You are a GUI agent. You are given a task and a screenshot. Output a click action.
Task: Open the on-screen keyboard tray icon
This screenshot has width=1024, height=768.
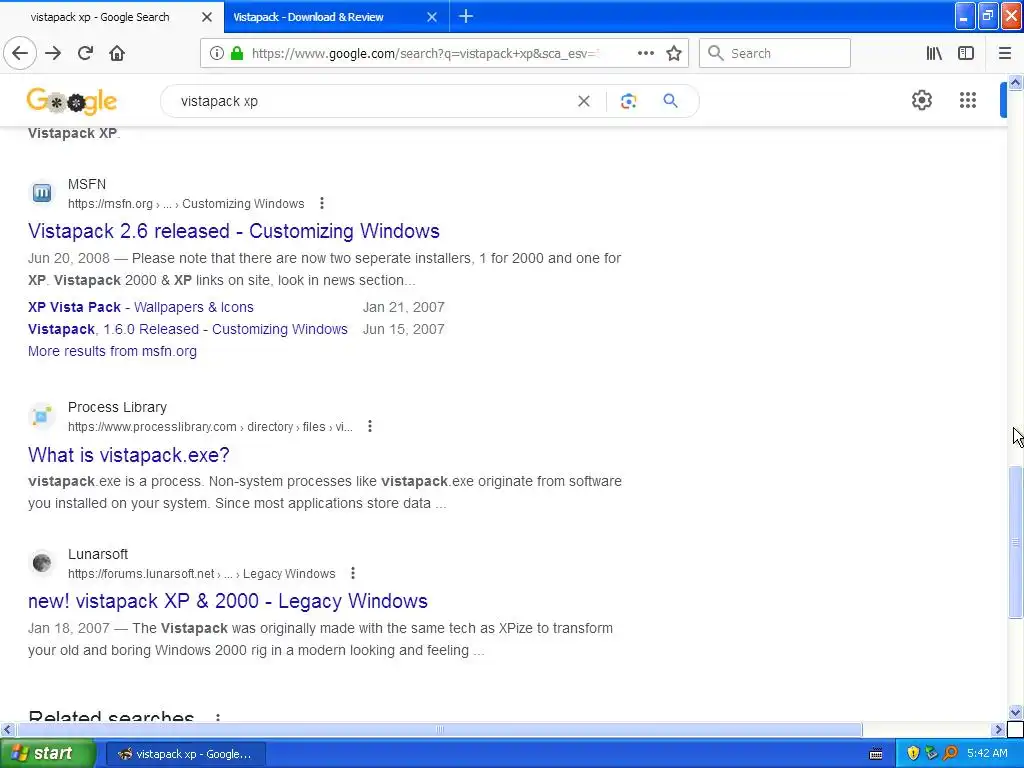876,754
